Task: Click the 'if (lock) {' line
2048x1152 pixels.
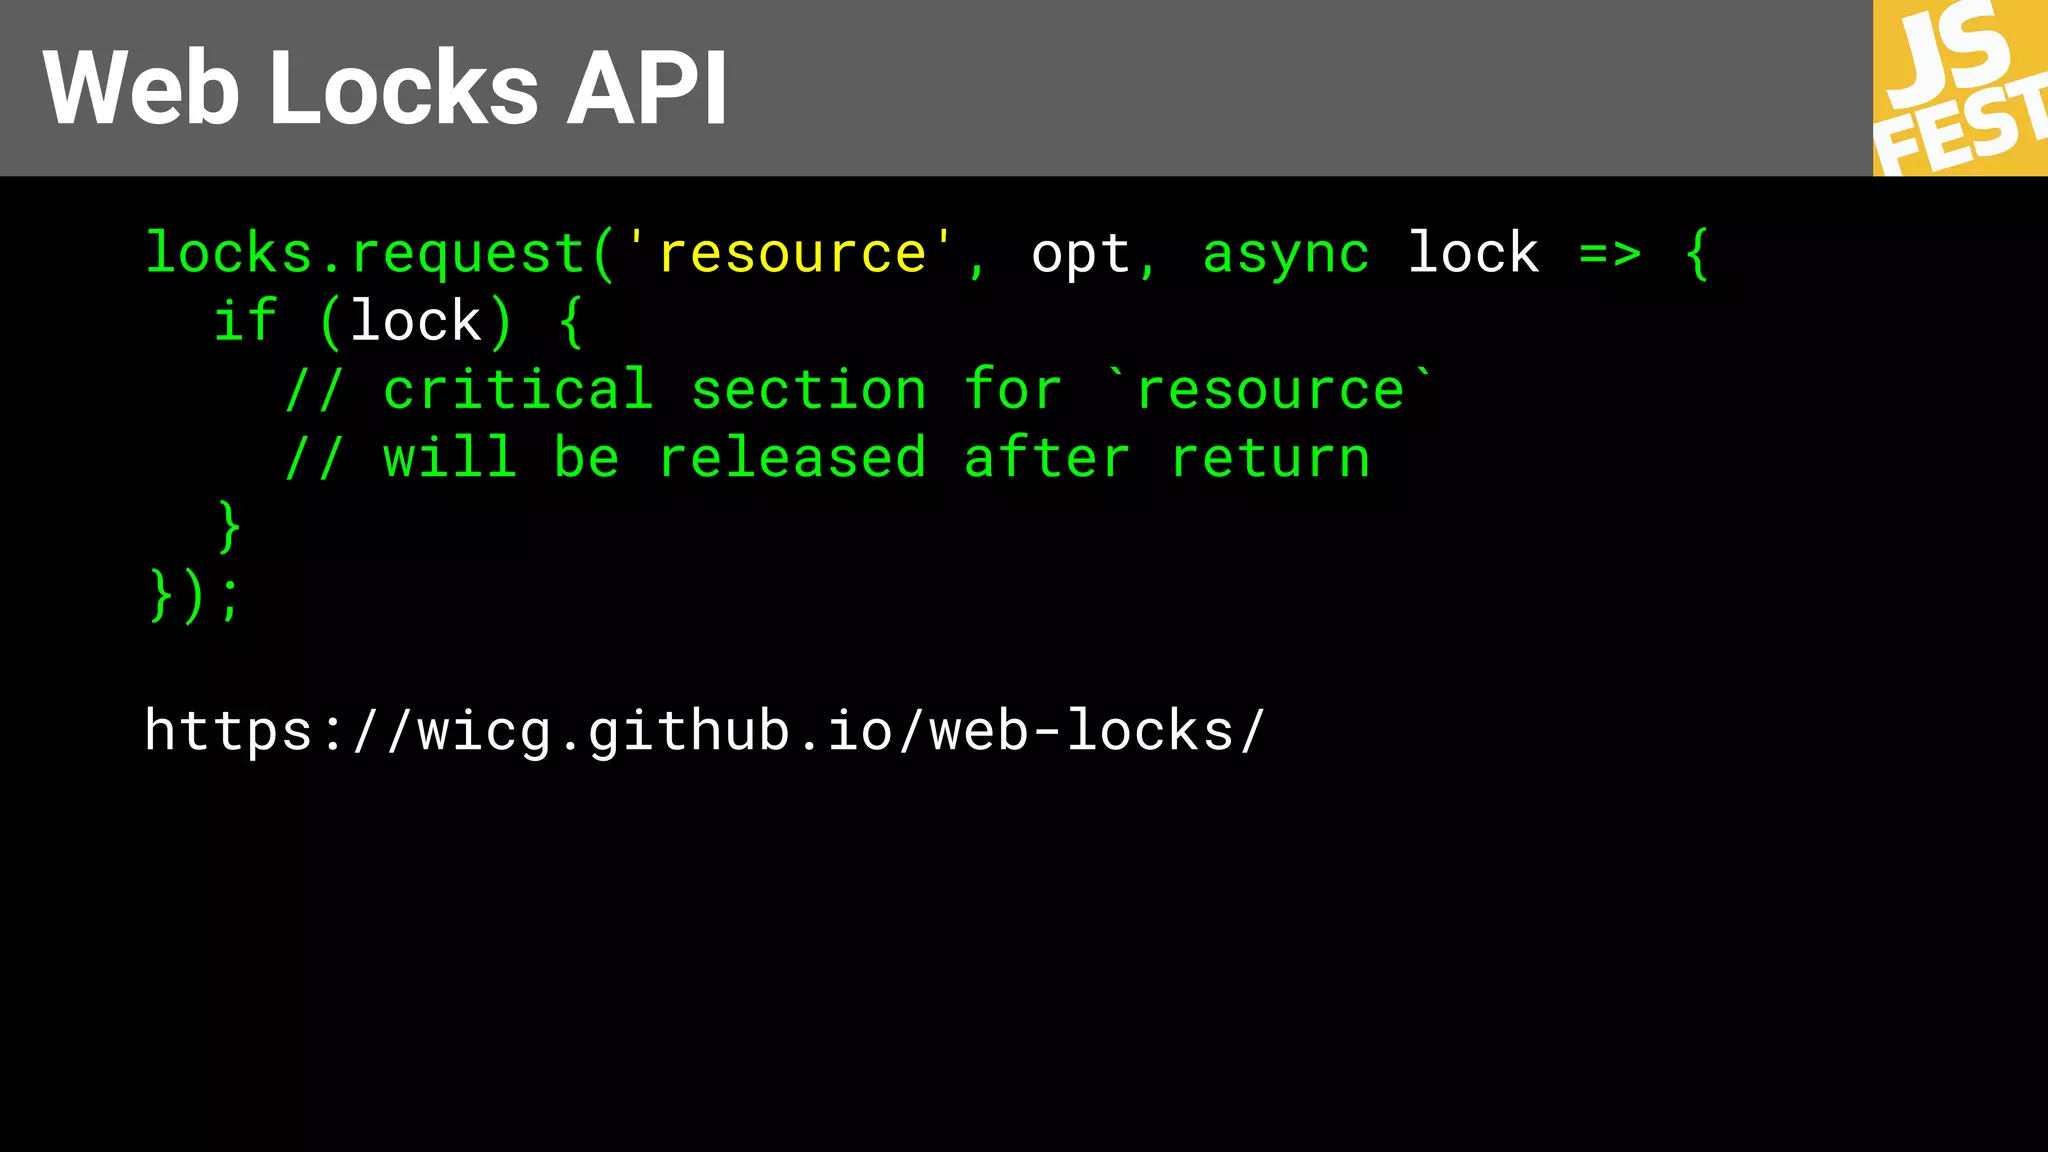Action: tap(398, 322)
